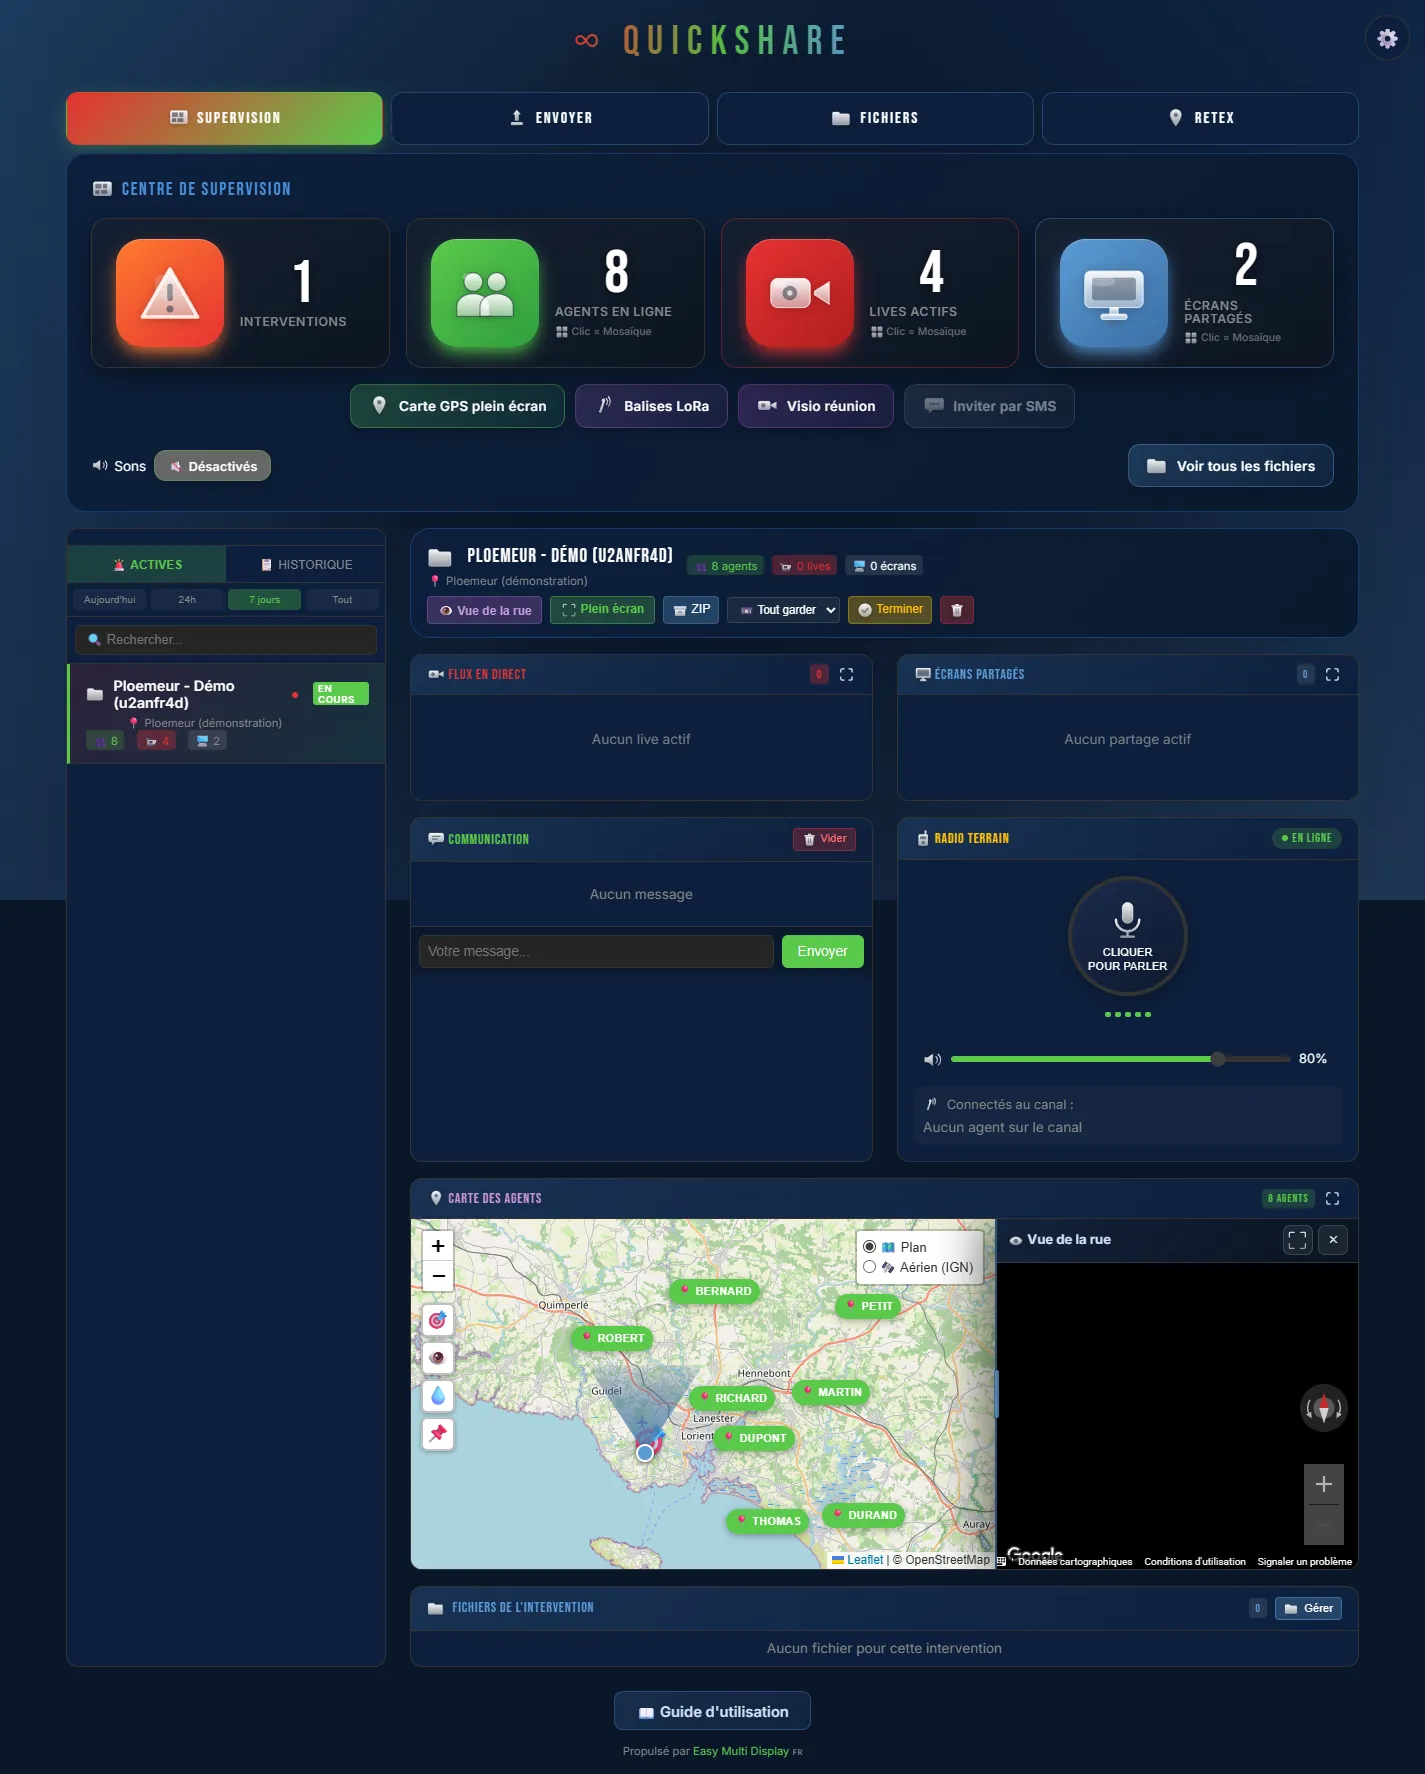The height and width of the screenshot is (1774, 1425).
Task: Open the Guide d'utilisation
Action: [x=712, y=1711]
